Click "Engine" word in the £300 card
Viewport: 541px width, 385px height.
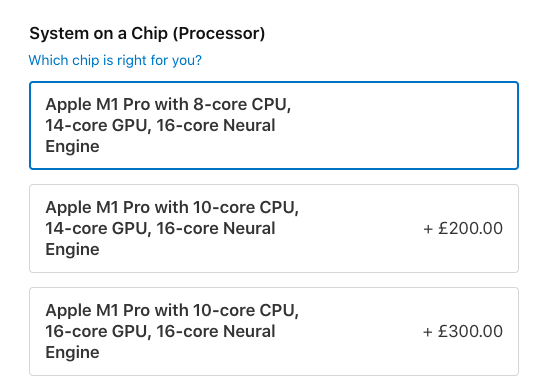tap(72, 353)
